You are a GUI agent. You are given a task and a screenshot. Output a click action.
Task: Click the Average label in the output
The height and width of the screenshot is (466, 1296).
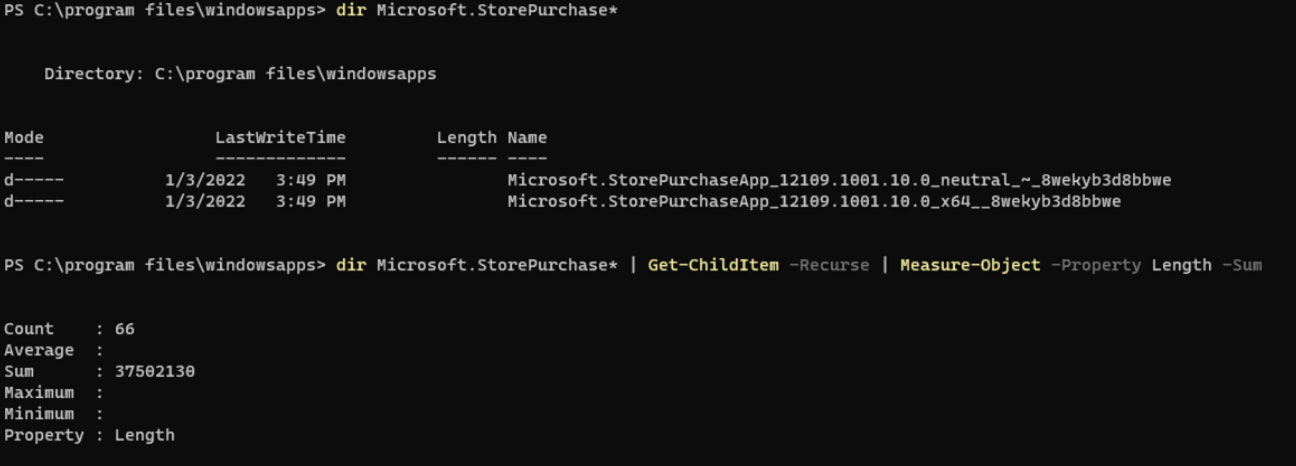tap(39, 350)
